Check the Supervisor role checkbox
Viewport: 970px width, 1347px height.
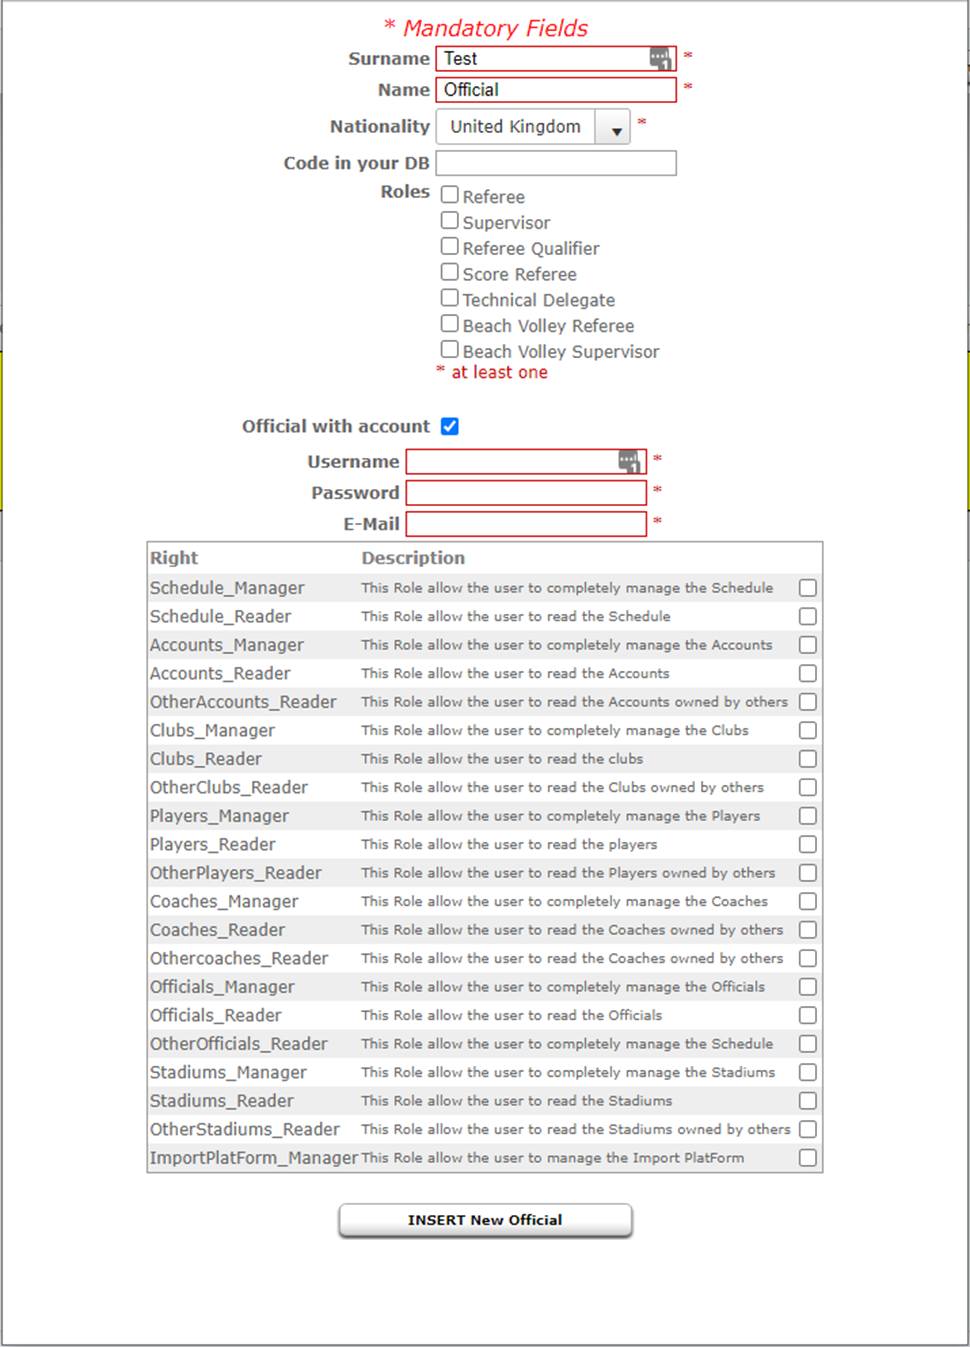click(450, 220)
